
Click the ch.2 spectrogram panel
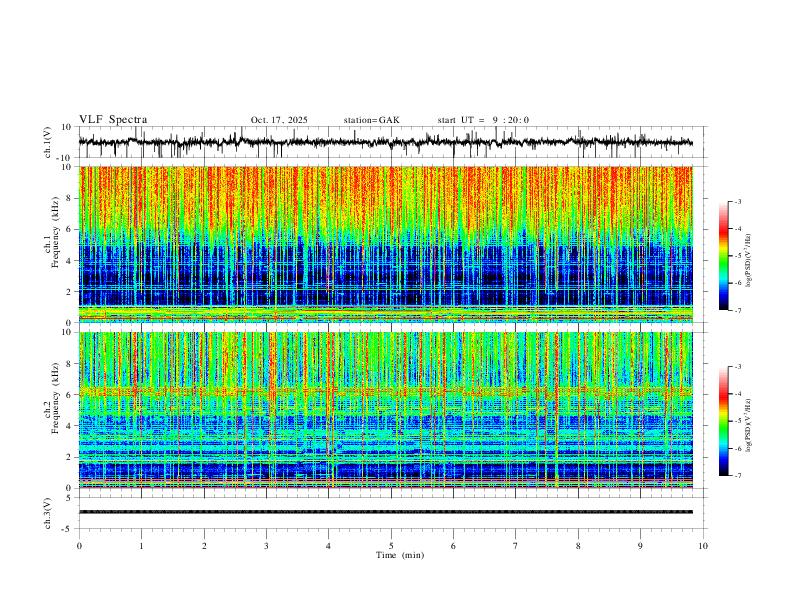(385, 410)
